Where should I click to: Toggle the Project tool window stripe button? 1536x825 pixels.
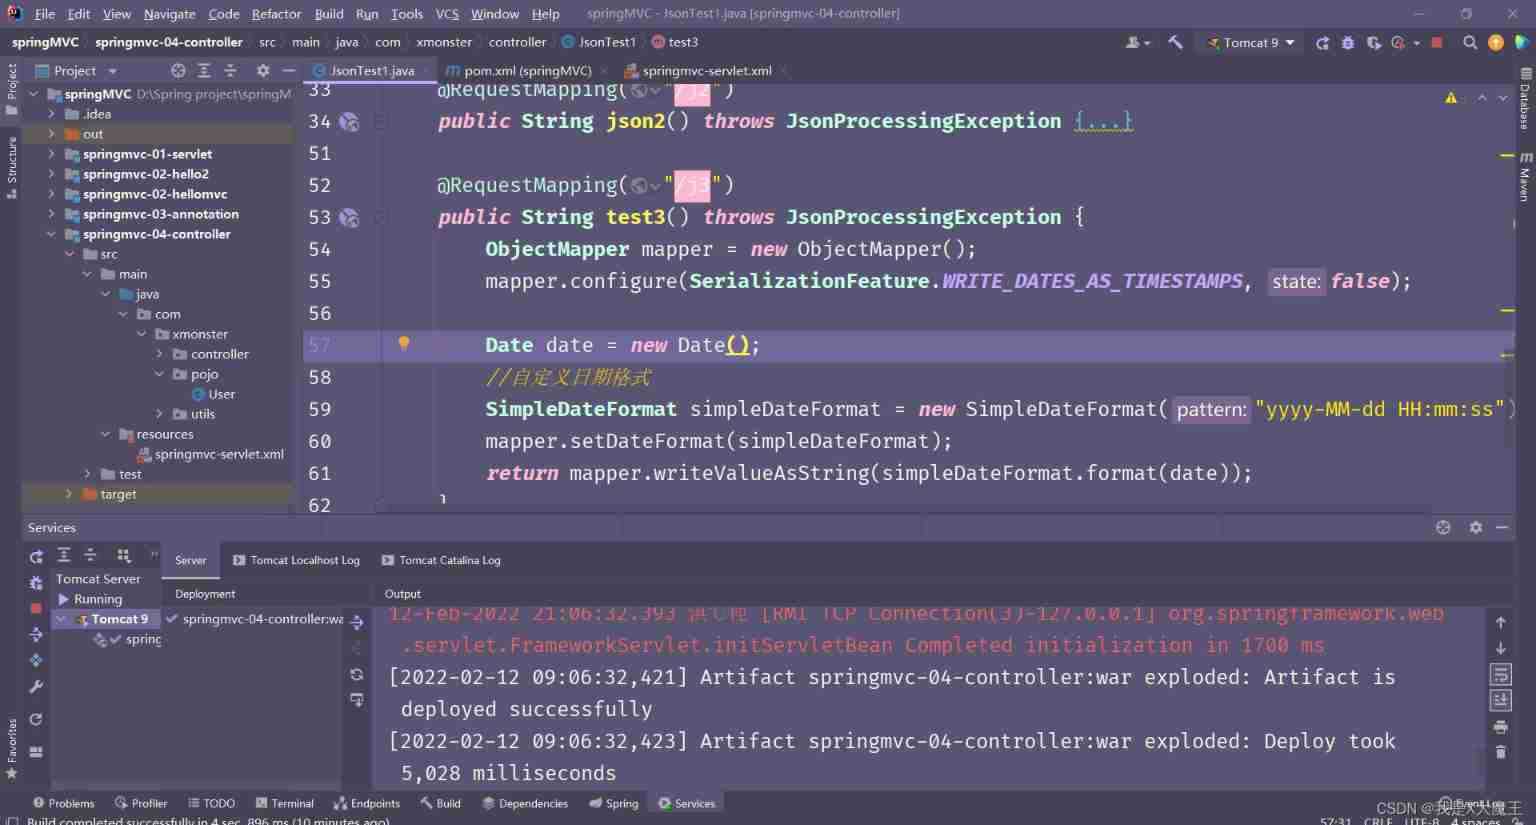point(12,90)
